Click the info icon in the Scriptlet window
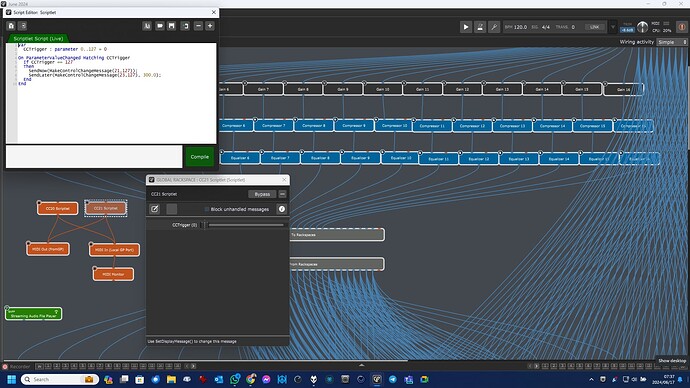Screen dimensions: 690x388 282,209
